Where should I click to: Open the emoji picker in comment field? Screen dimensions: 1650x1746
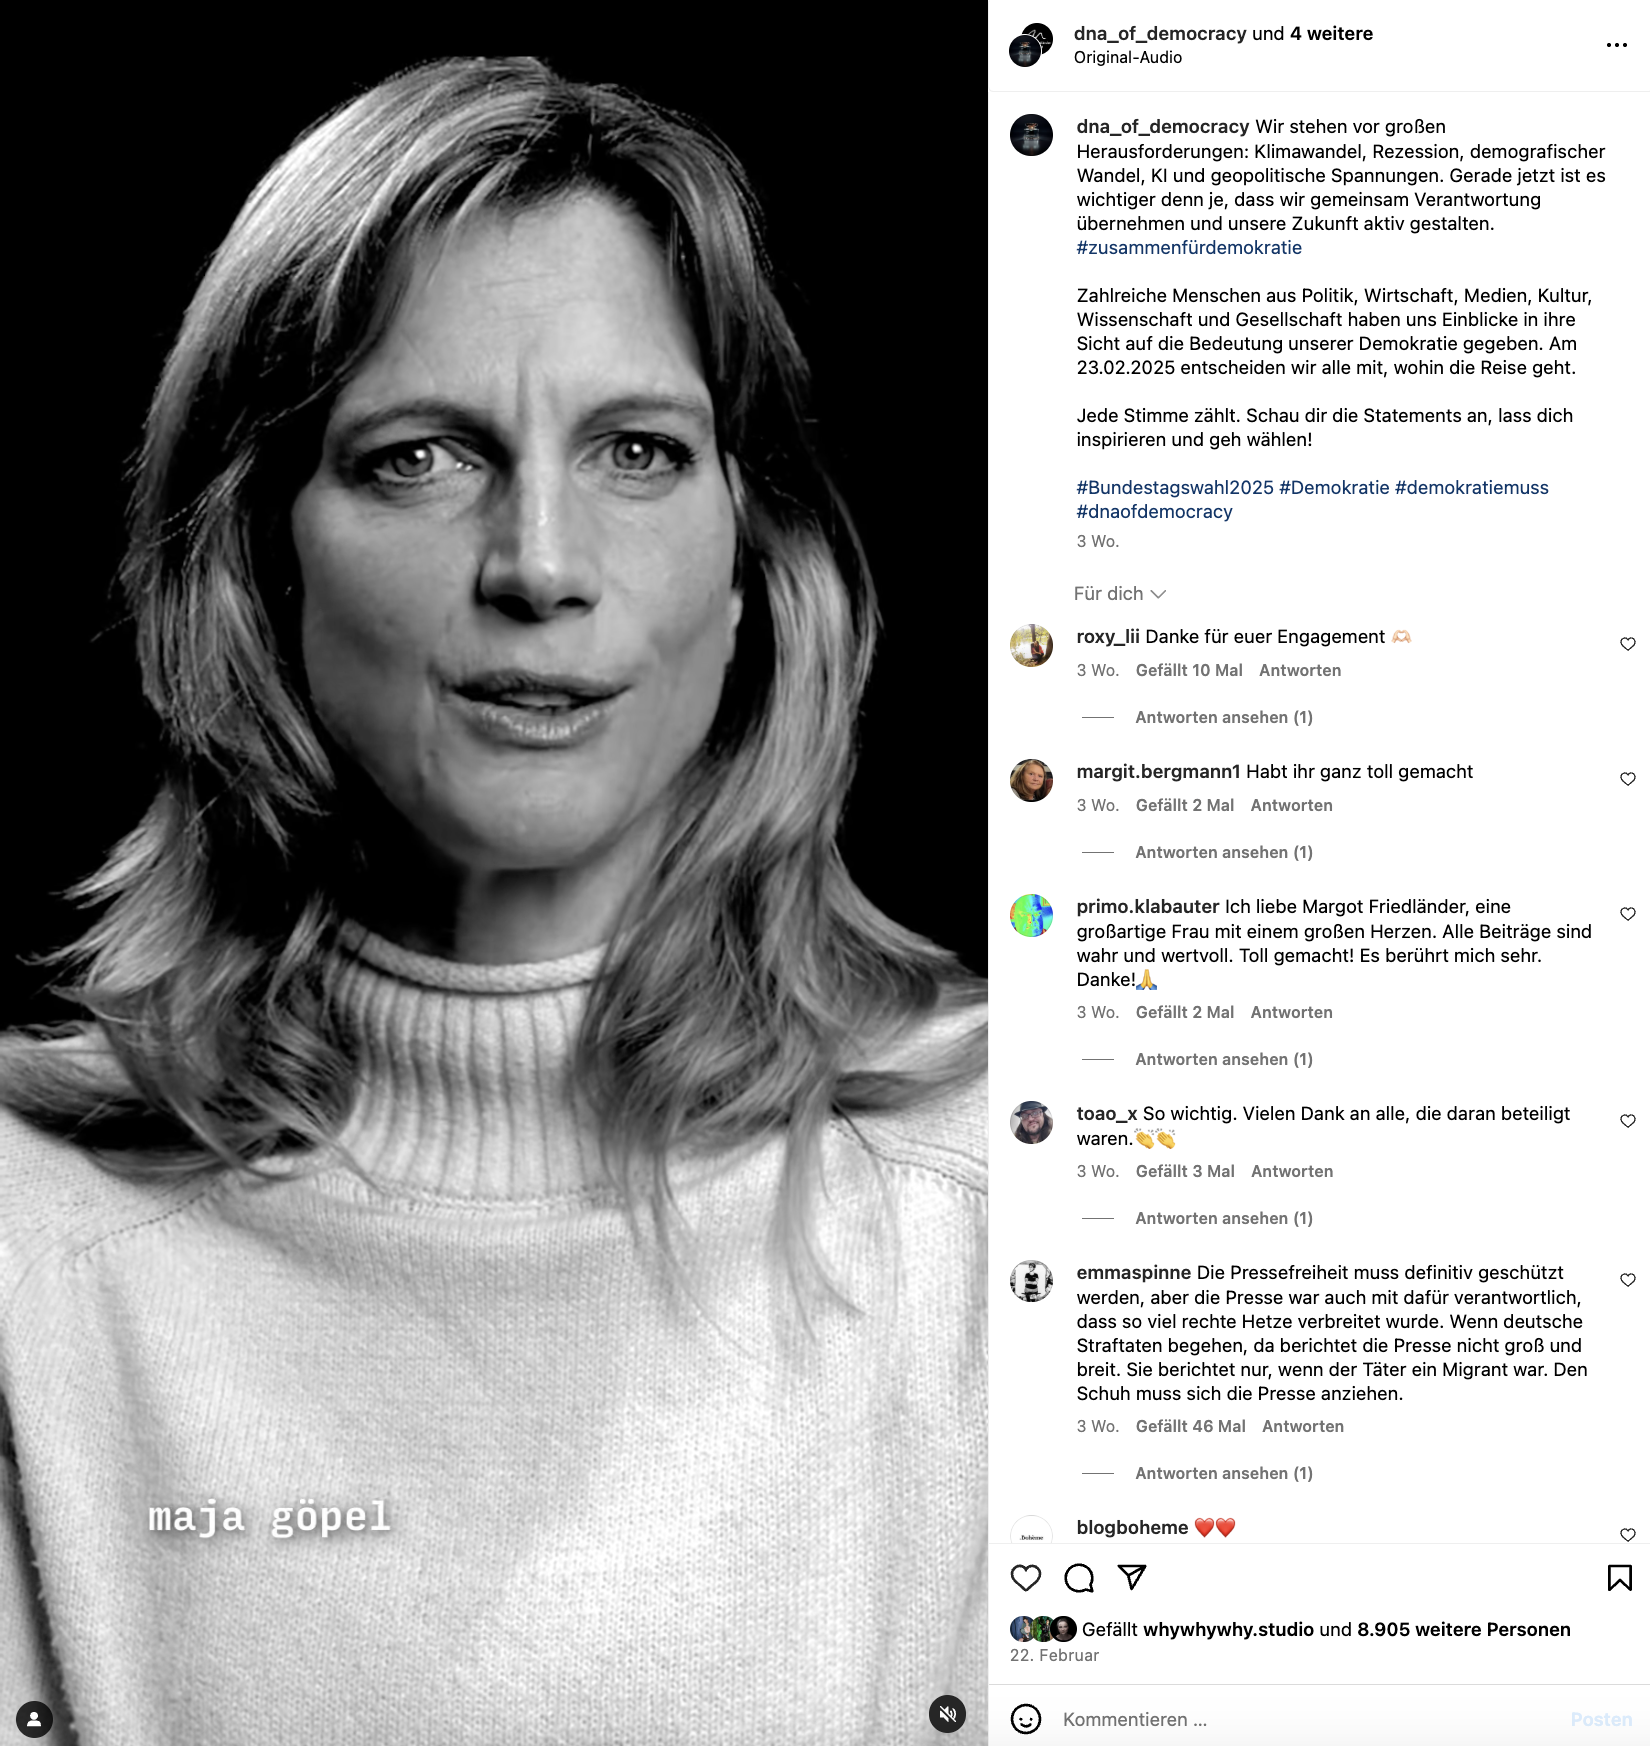click(1026, 1719)
